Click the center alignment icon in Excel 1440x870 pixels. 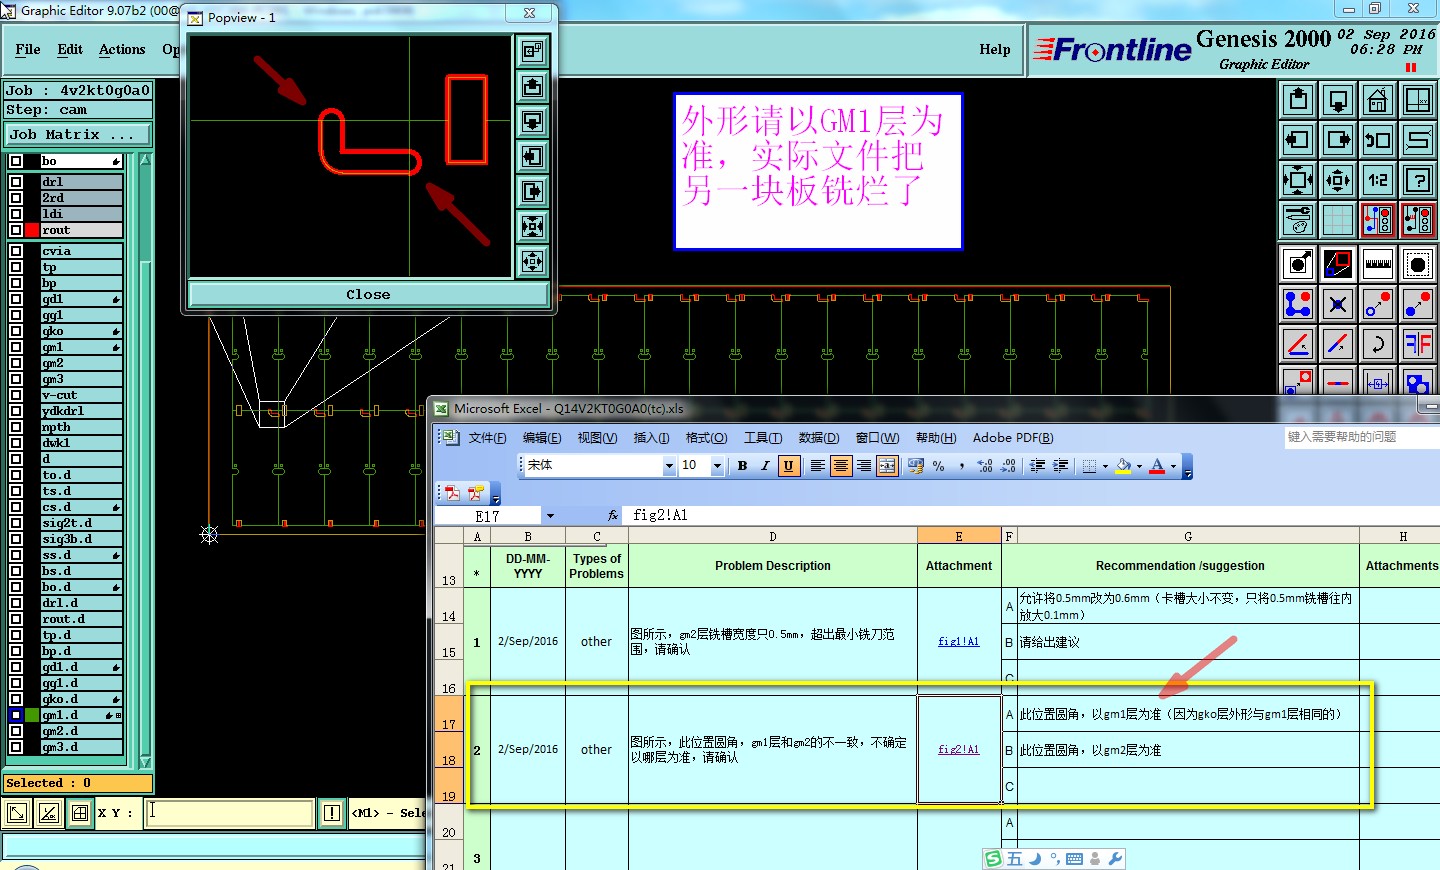[841, 466]
